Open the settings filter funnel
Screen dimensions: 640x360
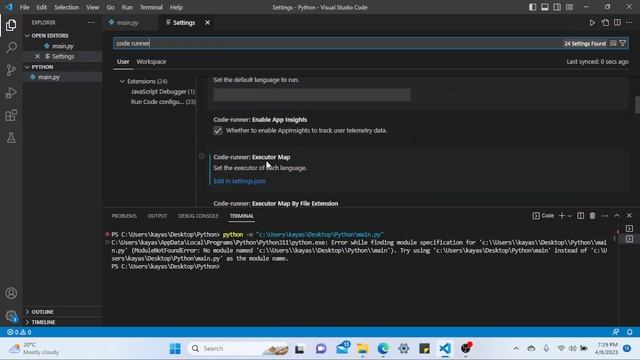[x=623, y=43]
